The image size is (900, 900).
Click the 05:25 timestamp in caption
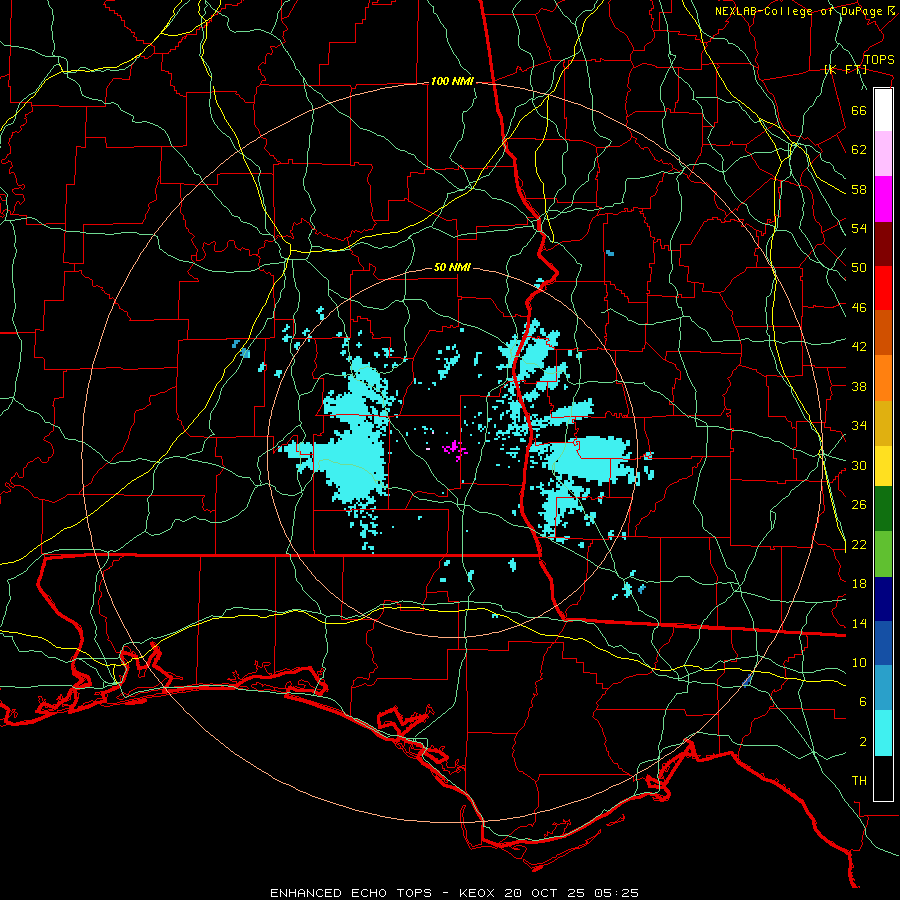tap(618, 893)
